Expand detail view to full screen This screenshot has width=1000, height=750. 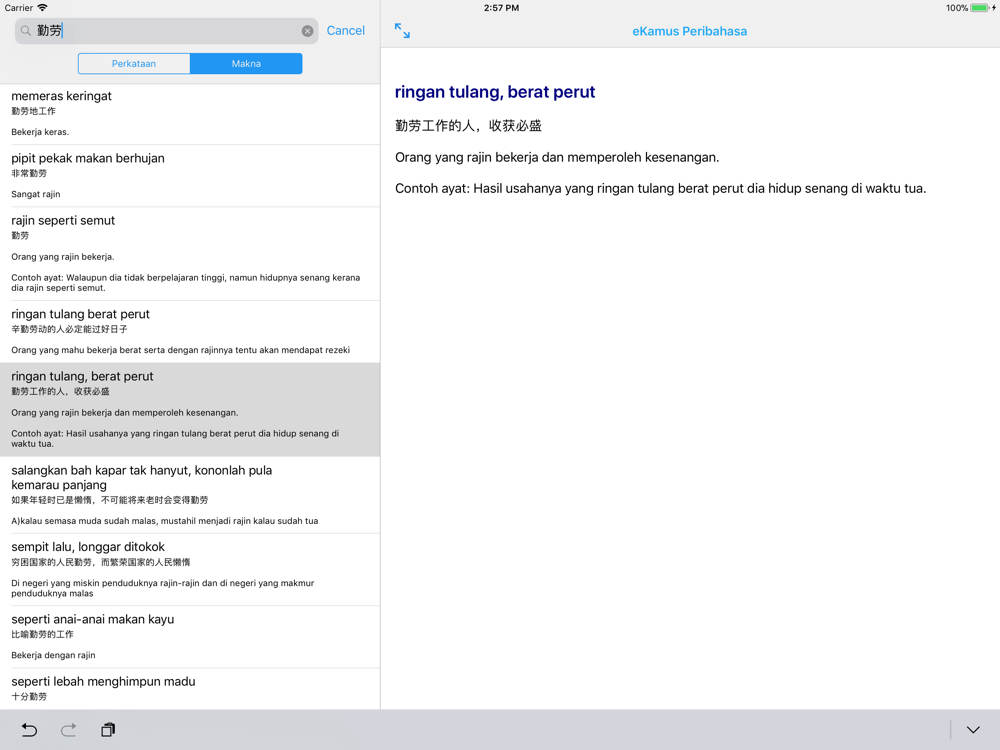(402, 31)
